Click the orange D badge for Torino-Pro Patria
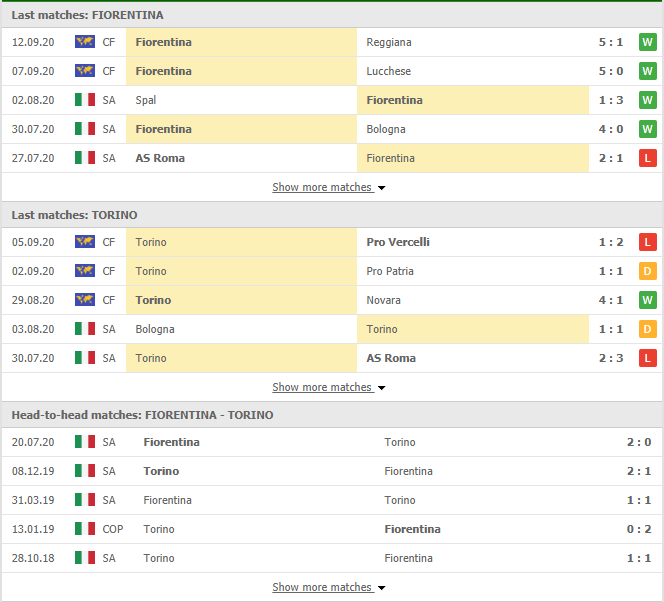This screenshot has width=664, height=602. 647,271
